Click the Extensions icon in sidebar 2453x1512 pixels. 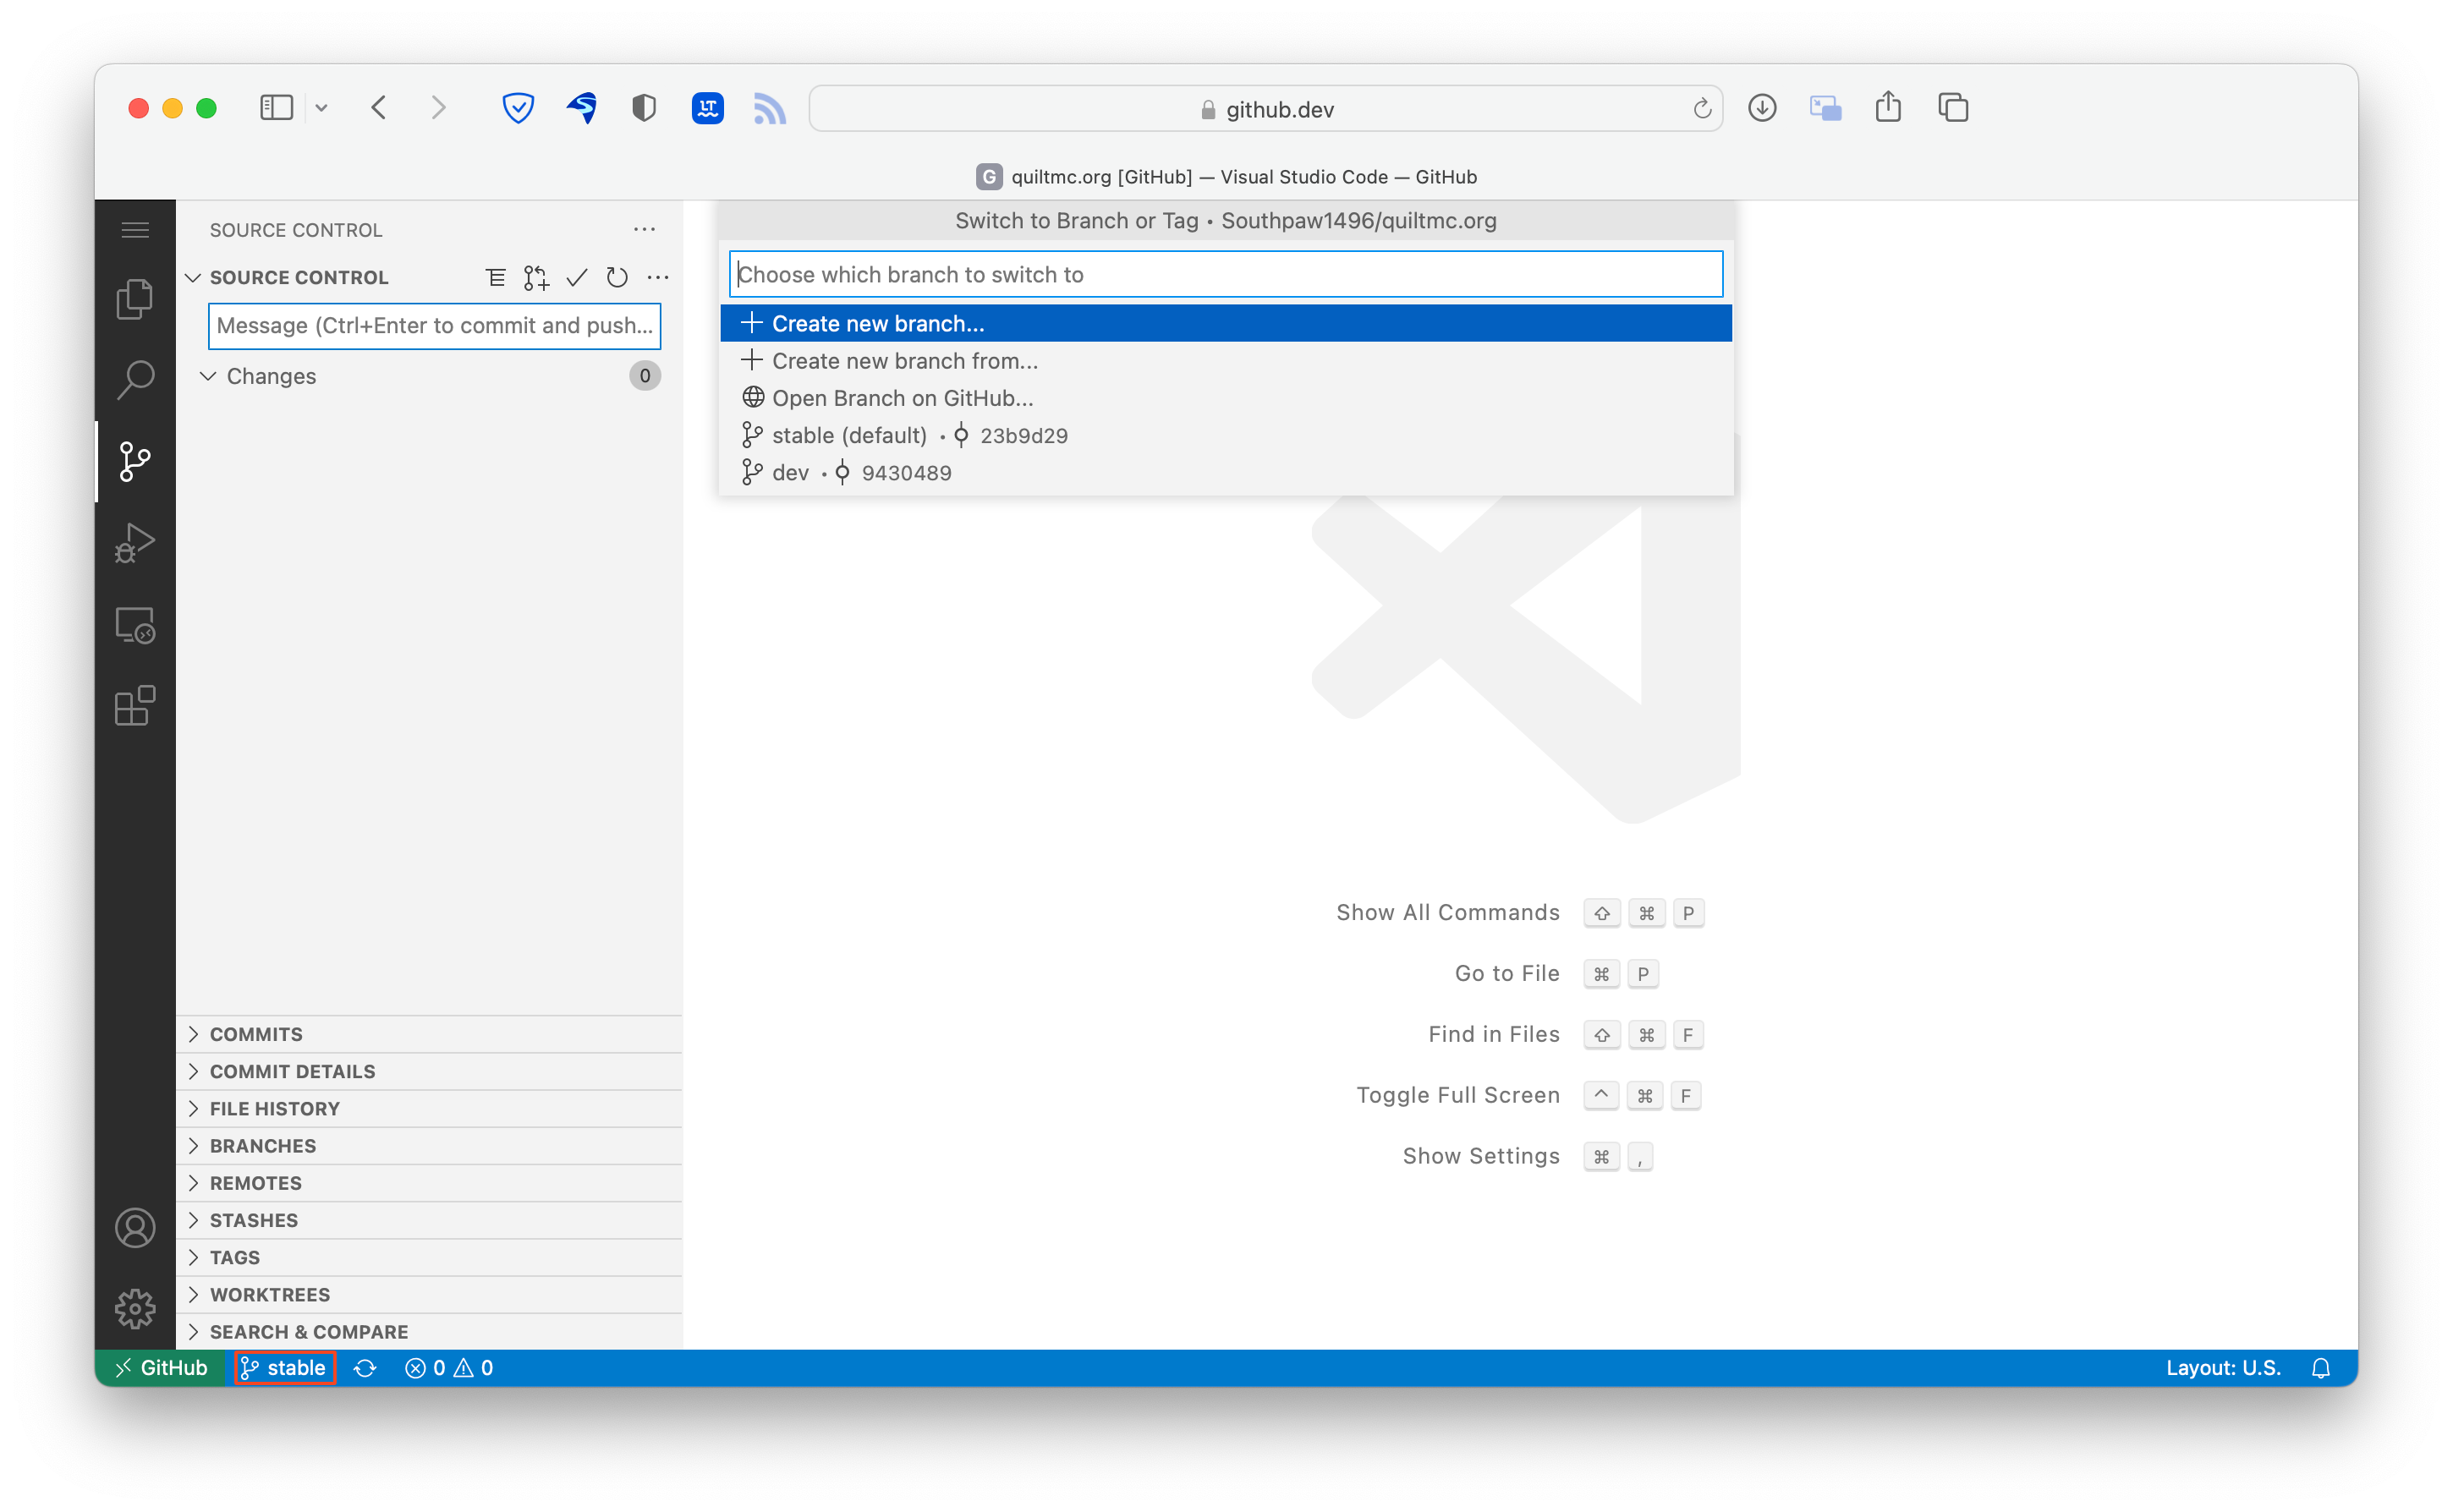tap(137, 708)
